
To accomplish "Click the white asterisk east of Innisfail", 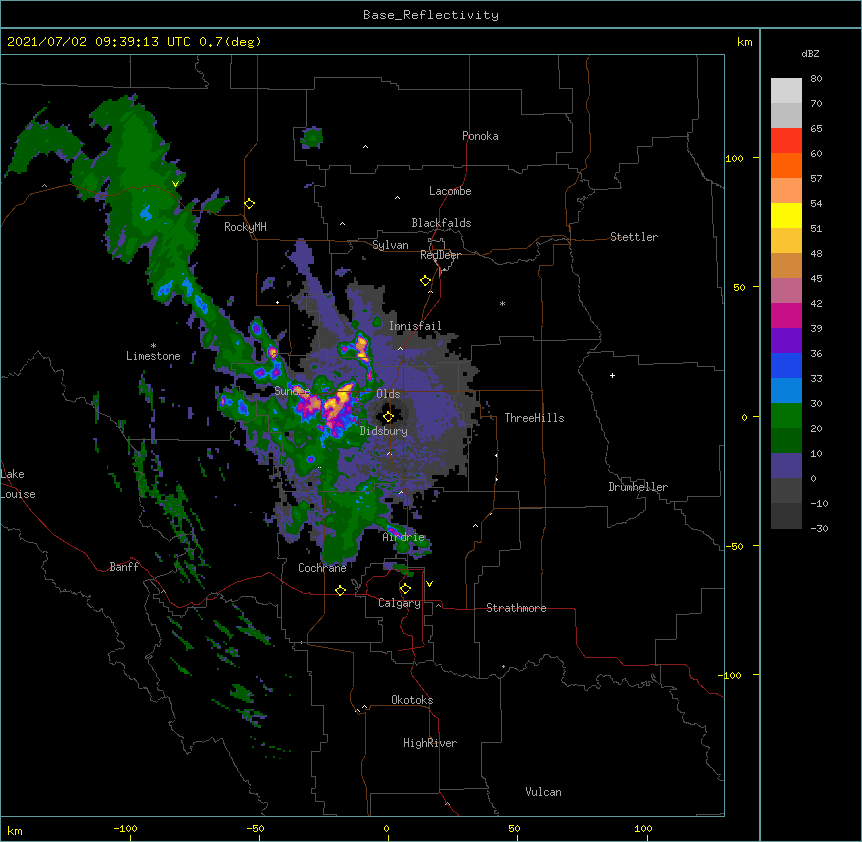I will [x=502, y=303].
